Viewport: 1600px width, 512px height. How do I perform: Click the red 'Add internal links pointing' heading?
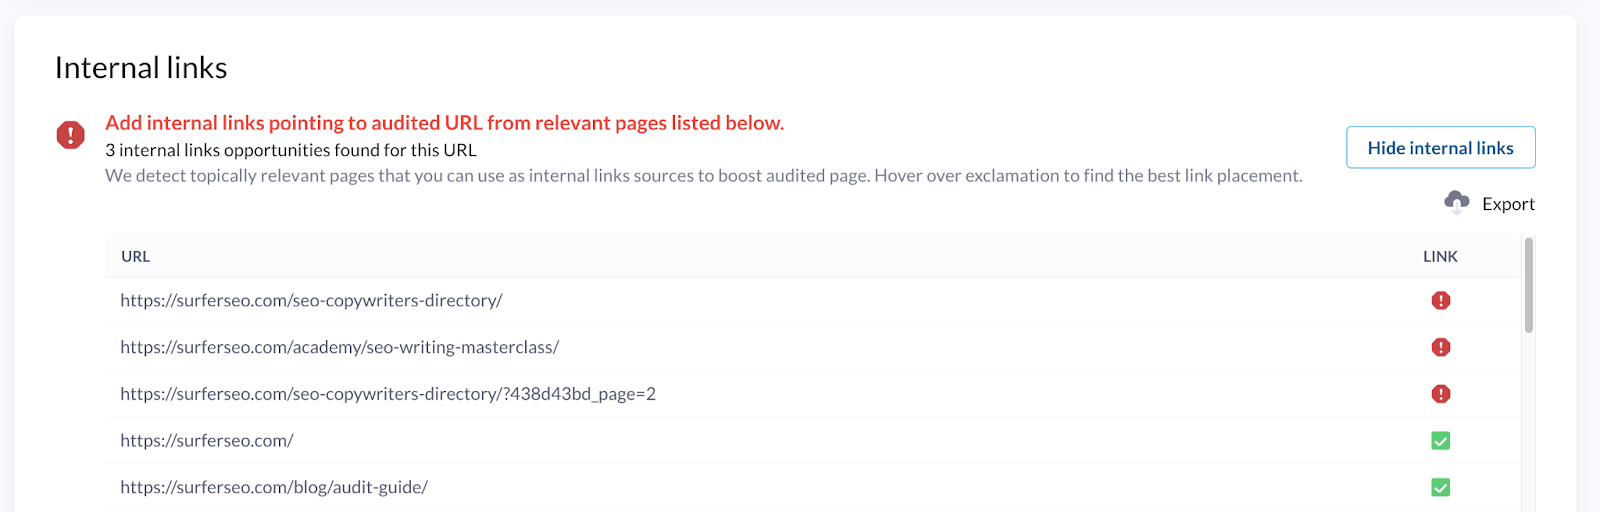(445, 123)
